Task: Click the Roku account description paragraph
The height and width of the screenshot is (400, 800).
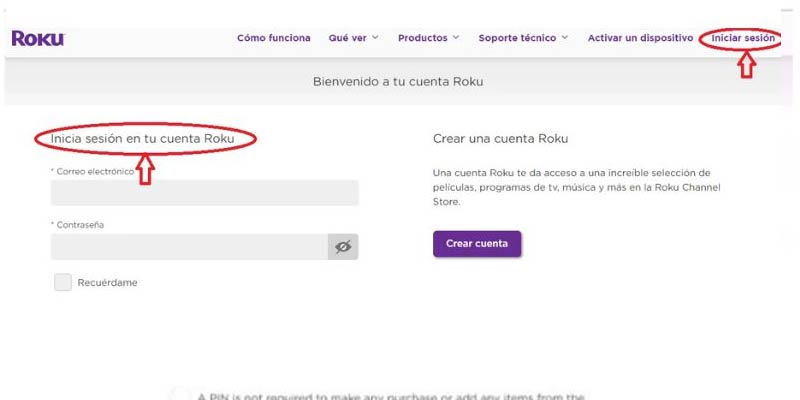Action: (577, 187)
